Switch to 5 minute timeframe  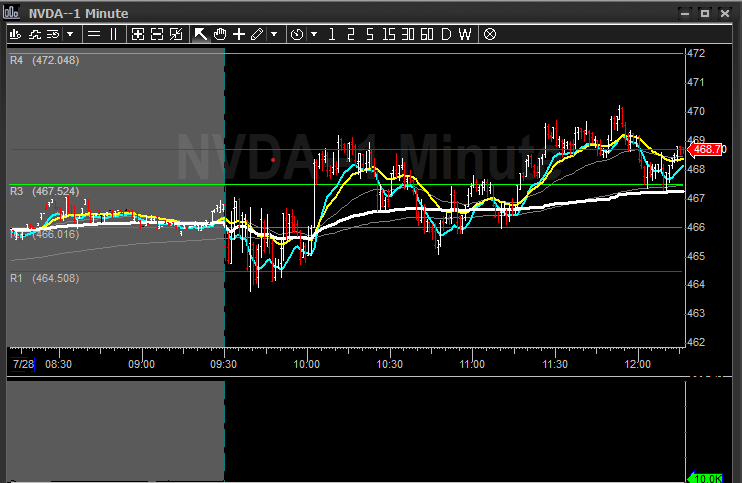[x=370, y=34]
